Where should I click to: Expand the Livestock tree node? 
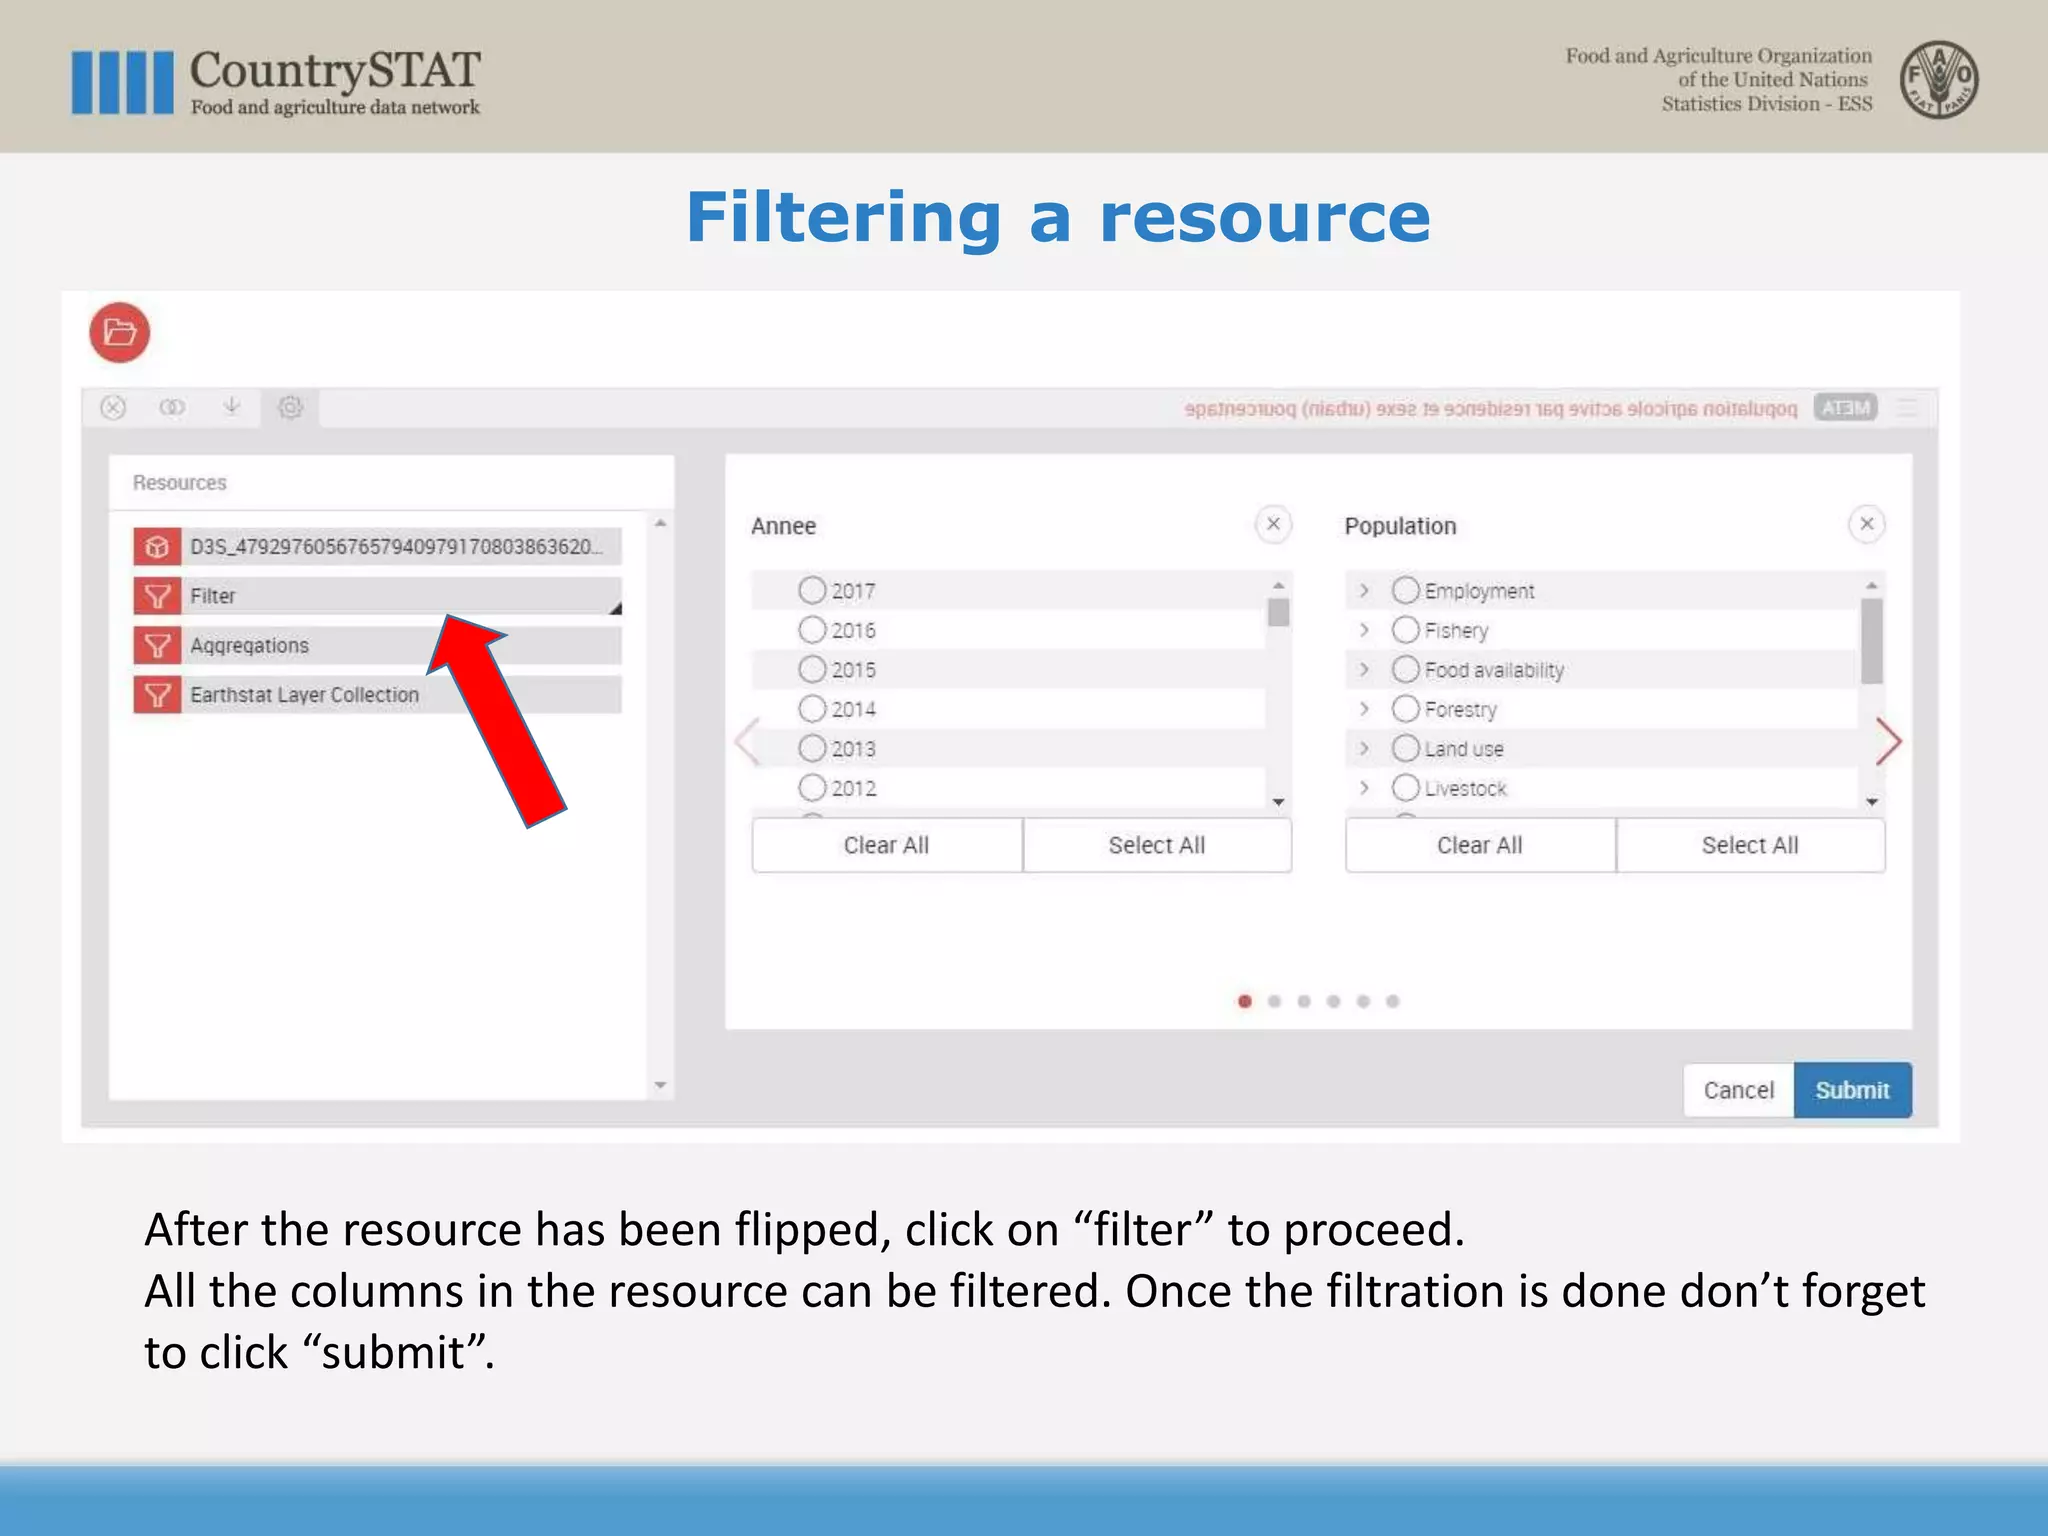(x=1364, y=788)
